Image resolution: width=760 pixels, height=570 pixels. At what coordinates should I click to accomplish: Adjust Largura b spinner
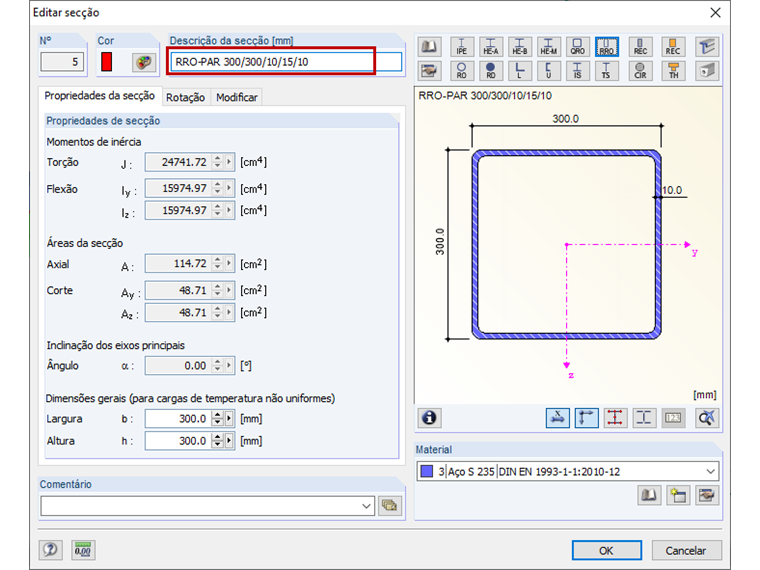pyautogui.click(x=218, y=419)
